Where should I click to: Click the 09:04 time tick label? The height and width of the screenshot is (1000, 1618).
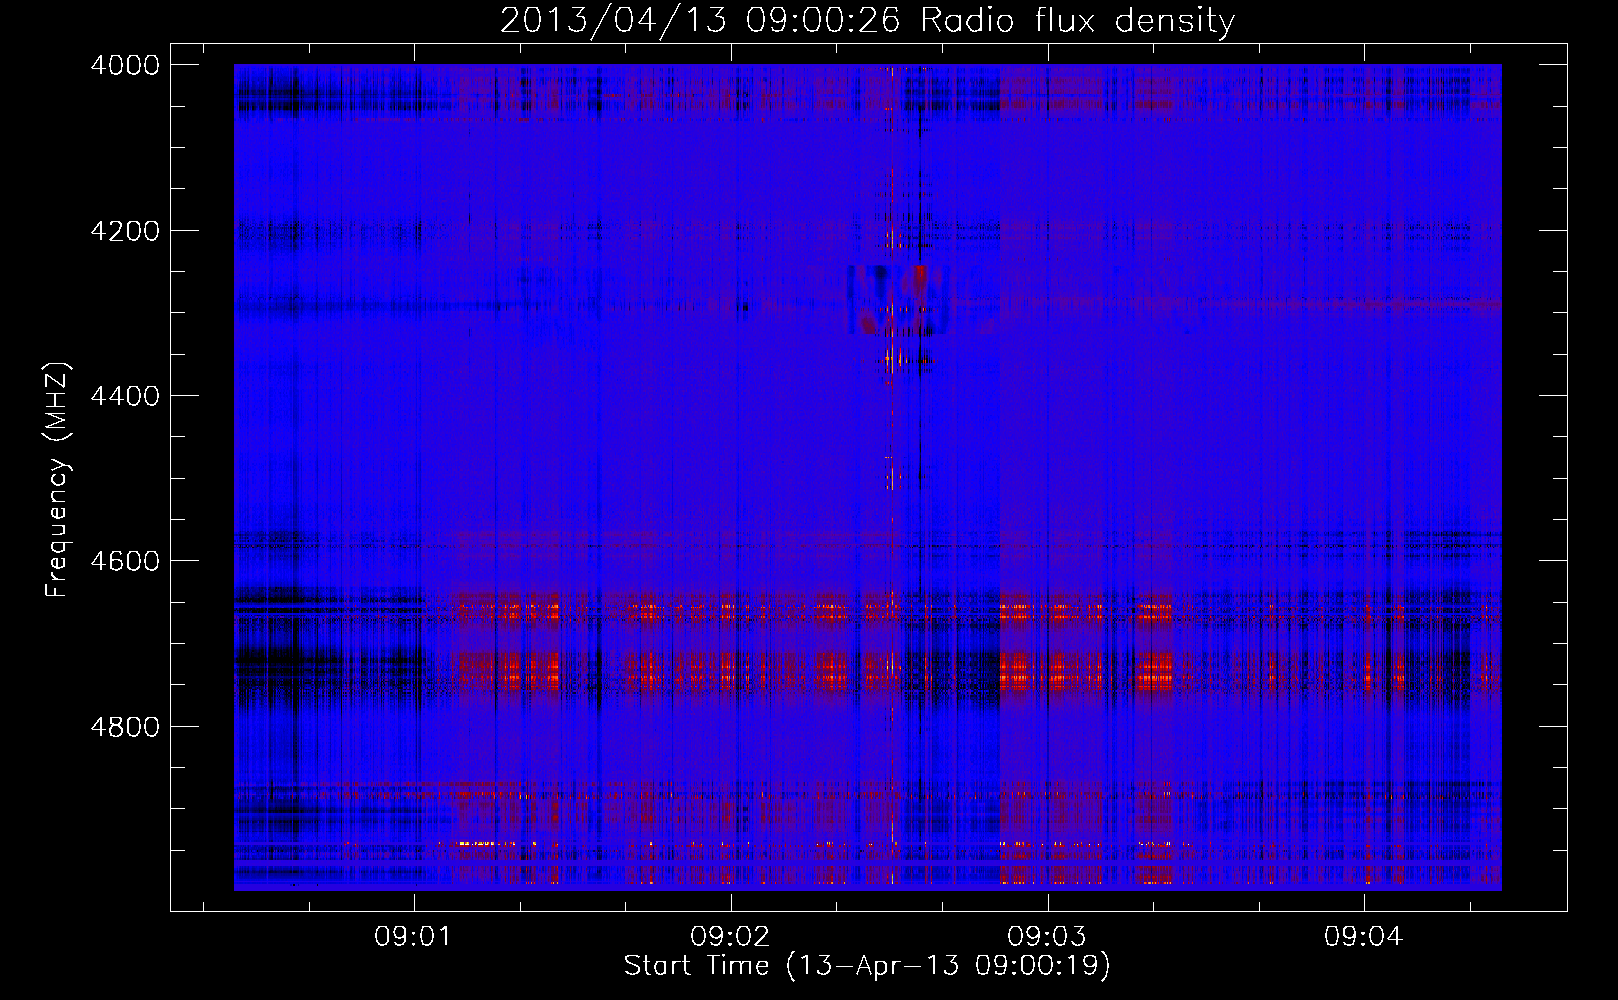point(1364,937)
